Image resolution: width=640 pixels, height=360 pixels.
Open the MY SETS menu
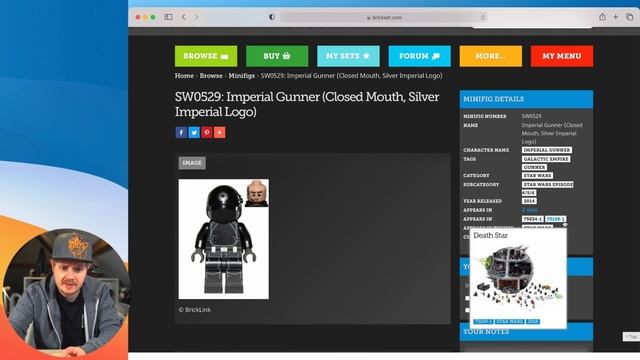tap(348, 56)
